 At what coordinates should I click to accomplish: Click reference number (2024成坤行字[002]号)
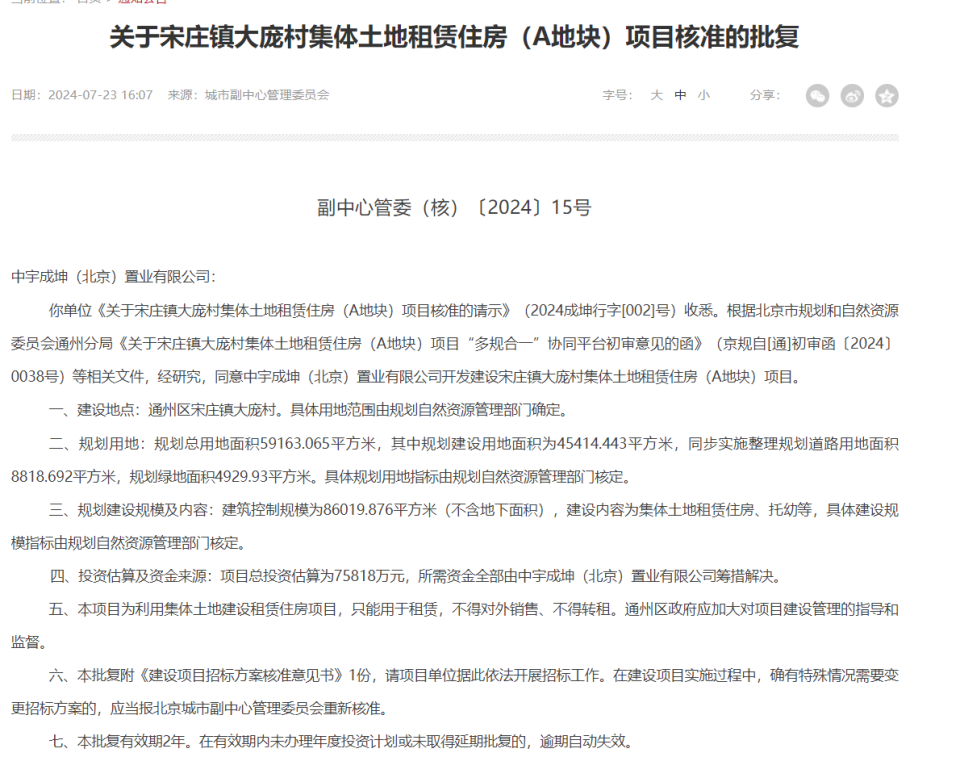click(x=600, y=311)
